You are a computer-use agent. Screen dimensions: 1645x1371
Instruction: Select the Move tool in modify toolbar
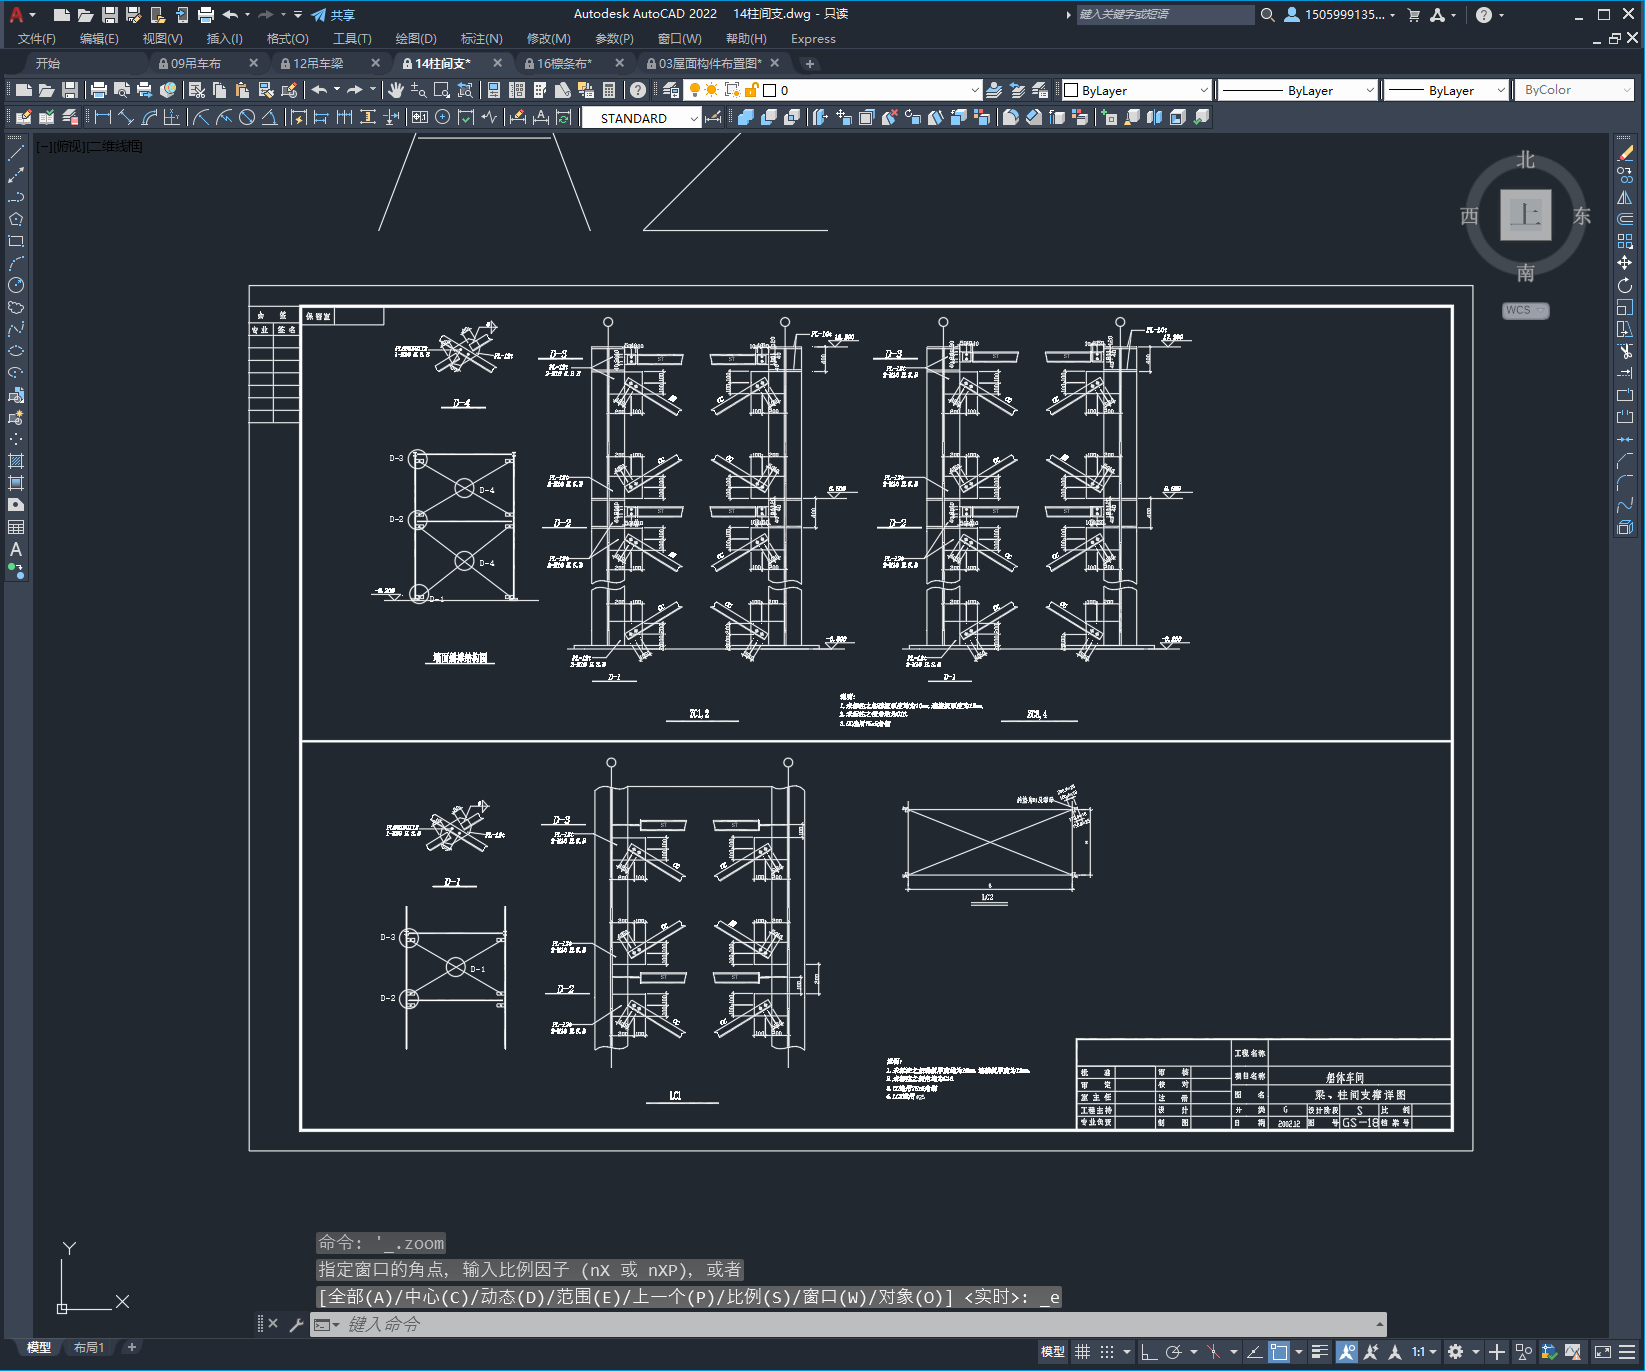pyautogui.click(x=1625, y=263)
